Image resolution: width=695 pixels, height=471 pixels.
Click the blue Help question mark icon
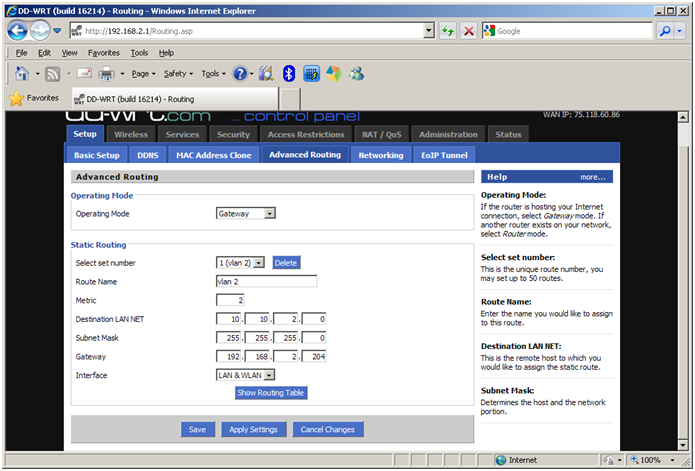[x=240, y=74]
